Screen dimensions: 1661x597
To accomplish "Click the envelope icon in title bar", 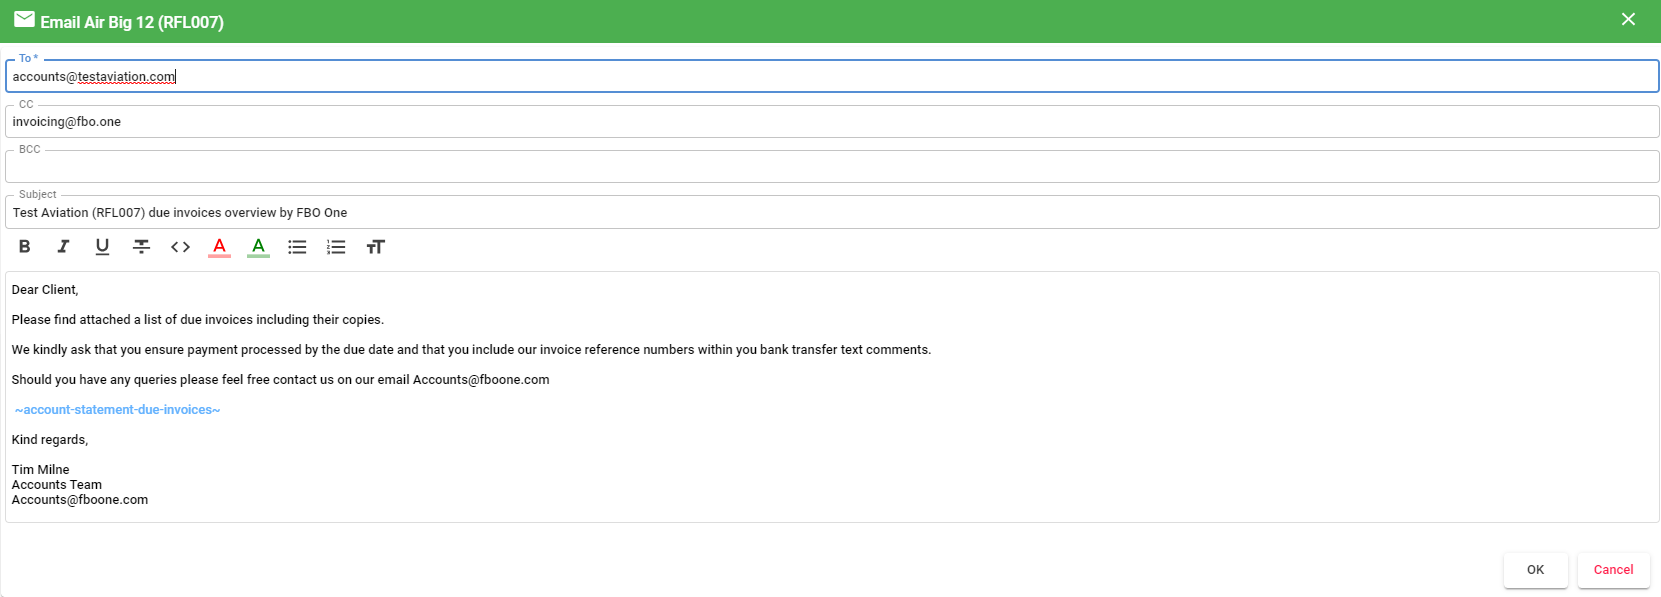I will [24, 20].
